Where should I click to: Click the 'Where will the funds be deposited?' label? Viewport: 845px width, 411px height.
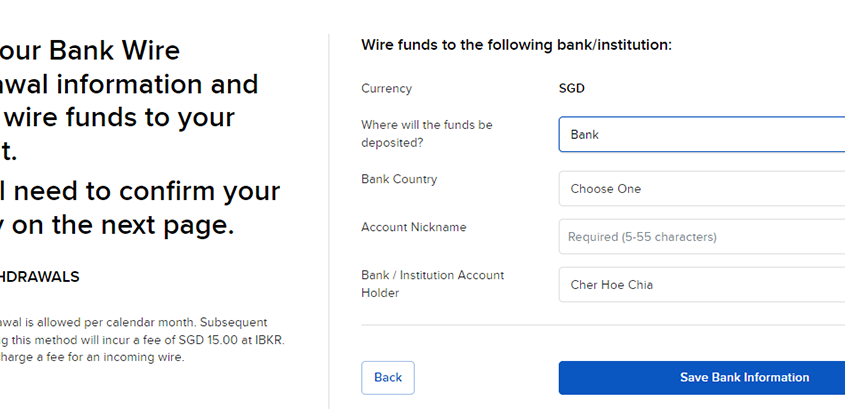427,133
